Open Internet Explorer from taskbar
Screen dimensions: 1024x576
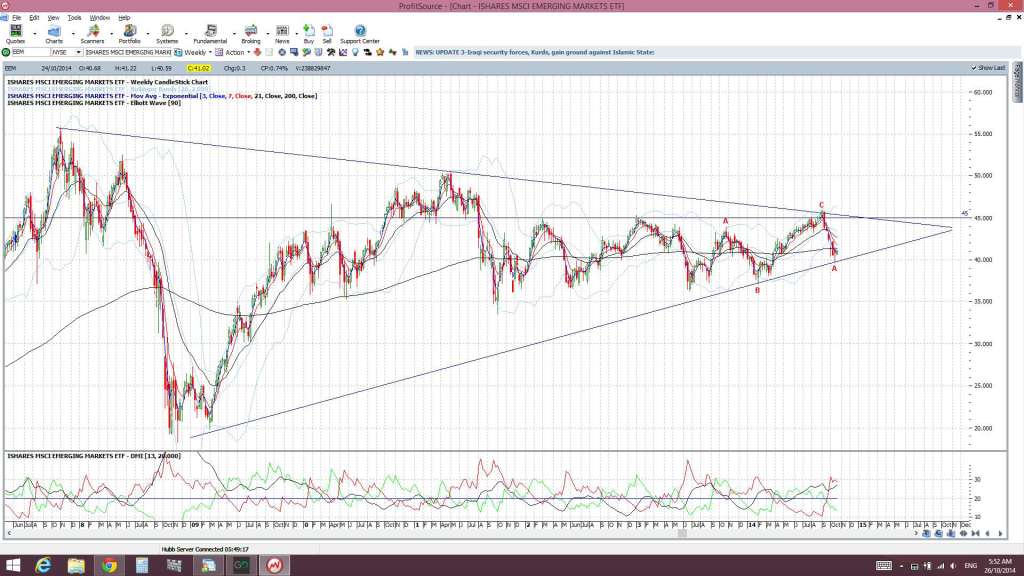pyautogui.click(x=43, y=565)
